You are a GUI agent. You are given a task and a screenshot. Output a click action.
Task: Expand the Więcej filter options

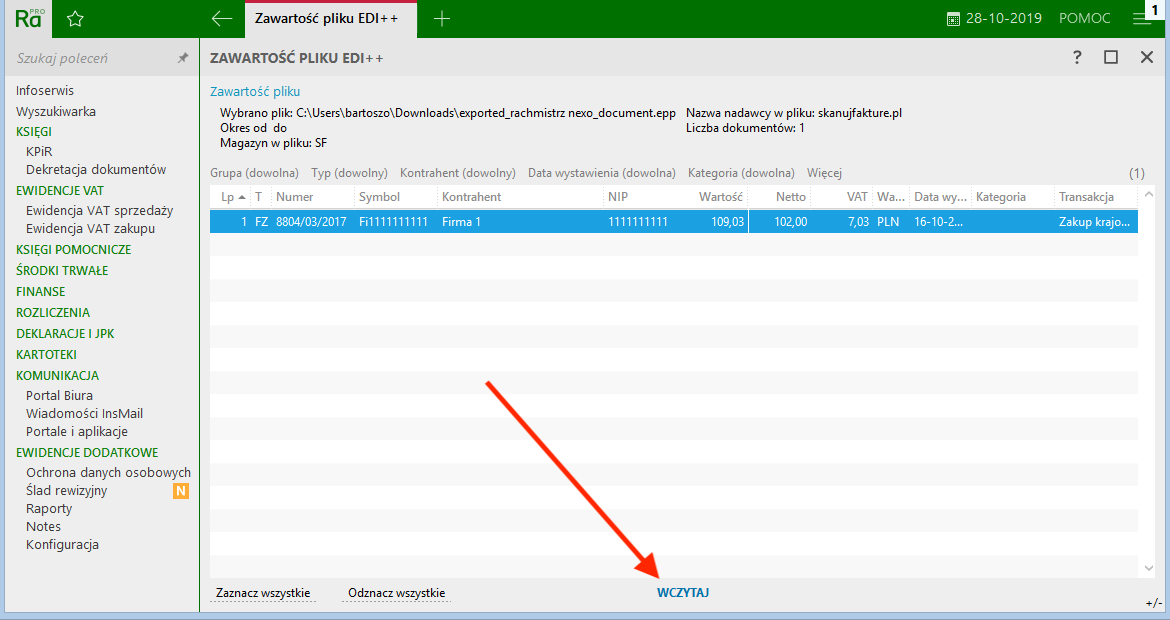tap(824, 172)
